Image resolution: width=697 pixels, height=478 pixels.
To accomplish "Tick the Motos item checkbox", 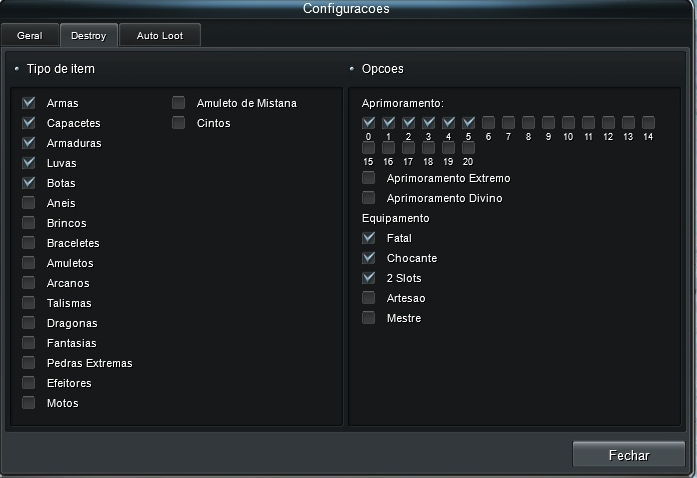I will [29, 403].
